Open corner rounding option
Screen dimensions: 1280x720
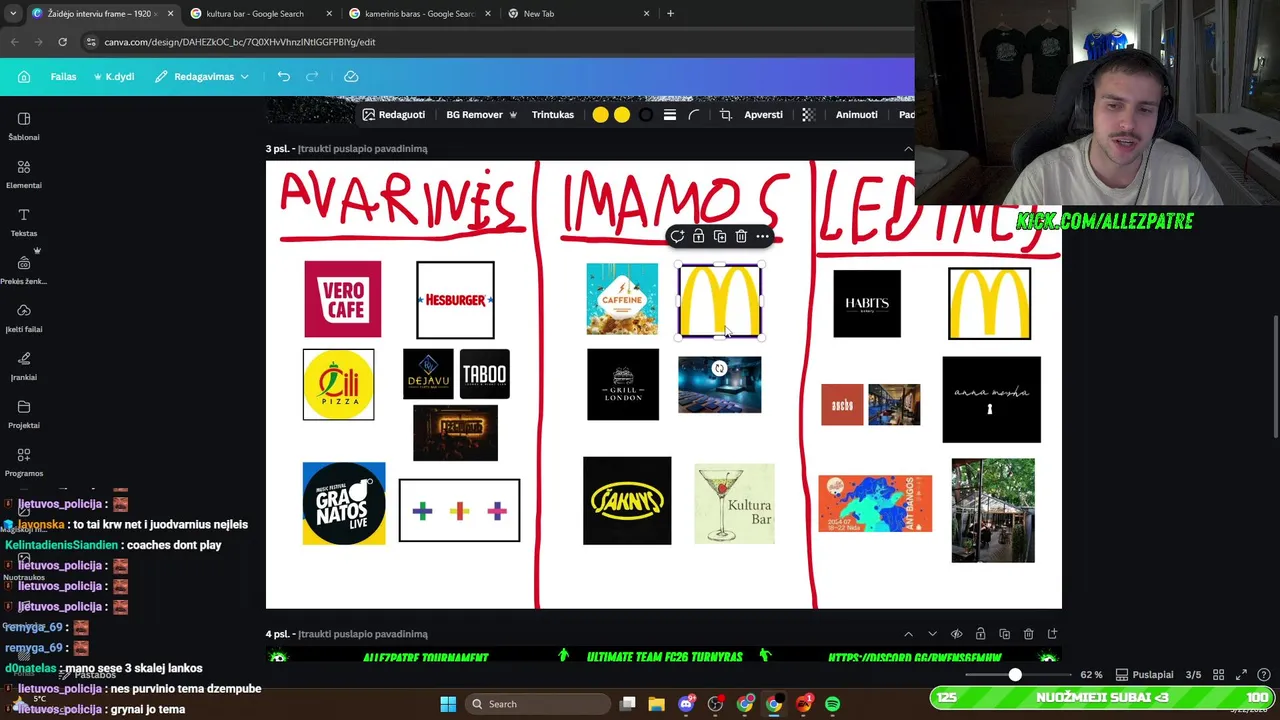click(694, 115)
